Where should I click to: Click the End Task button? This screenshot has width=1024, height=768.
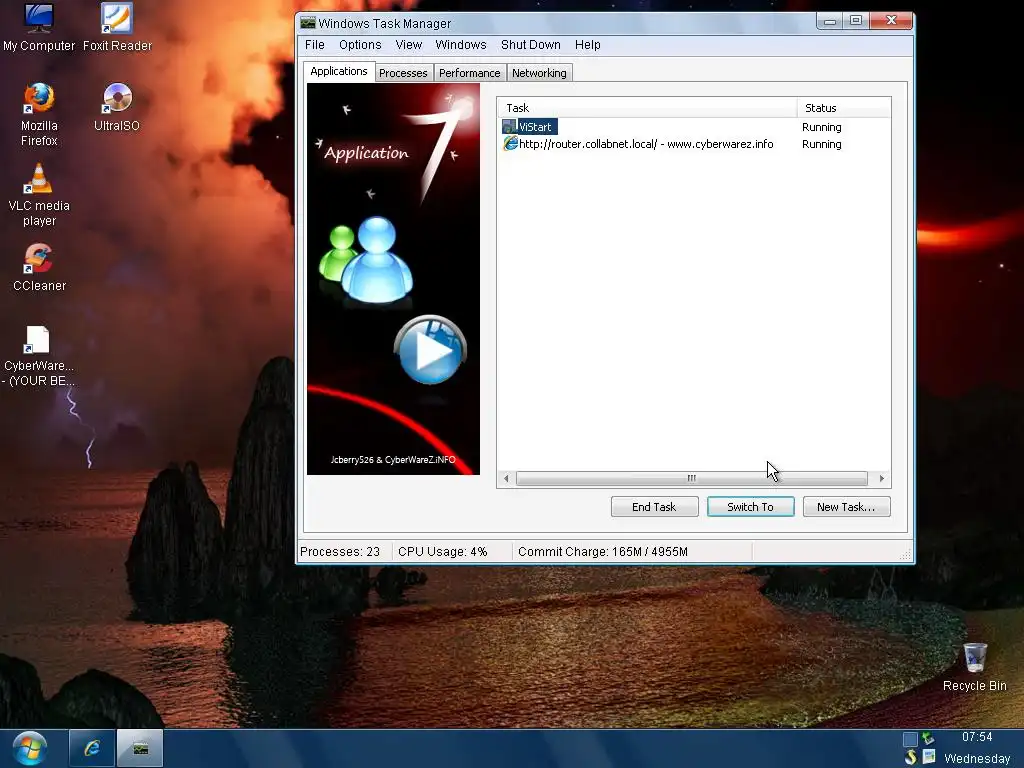[x=654, y=507]
